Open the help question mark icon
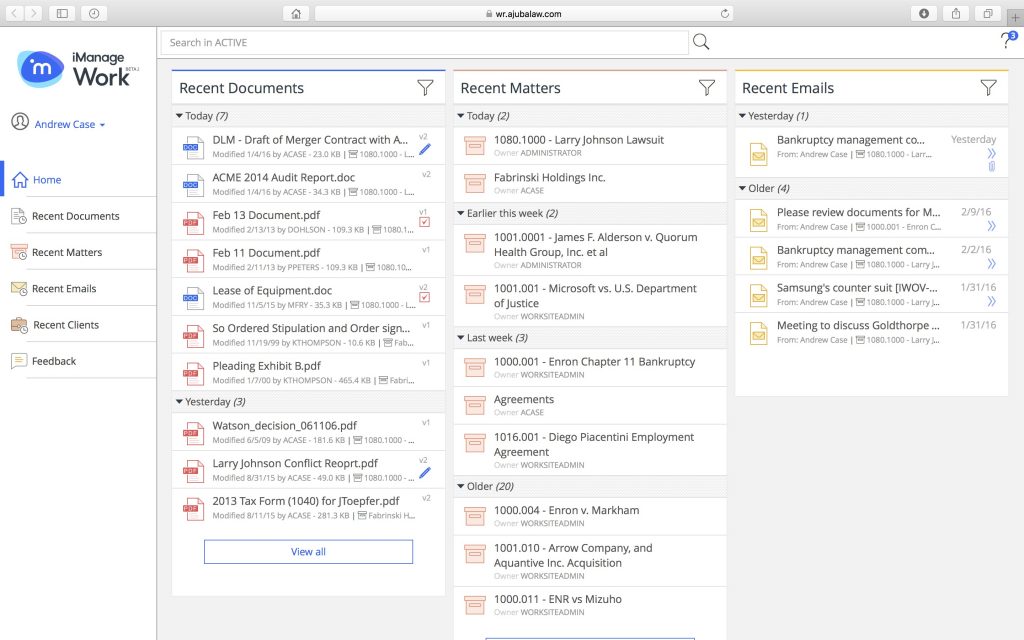This screenshot has height=640, width=1024. coord(1007,40)
